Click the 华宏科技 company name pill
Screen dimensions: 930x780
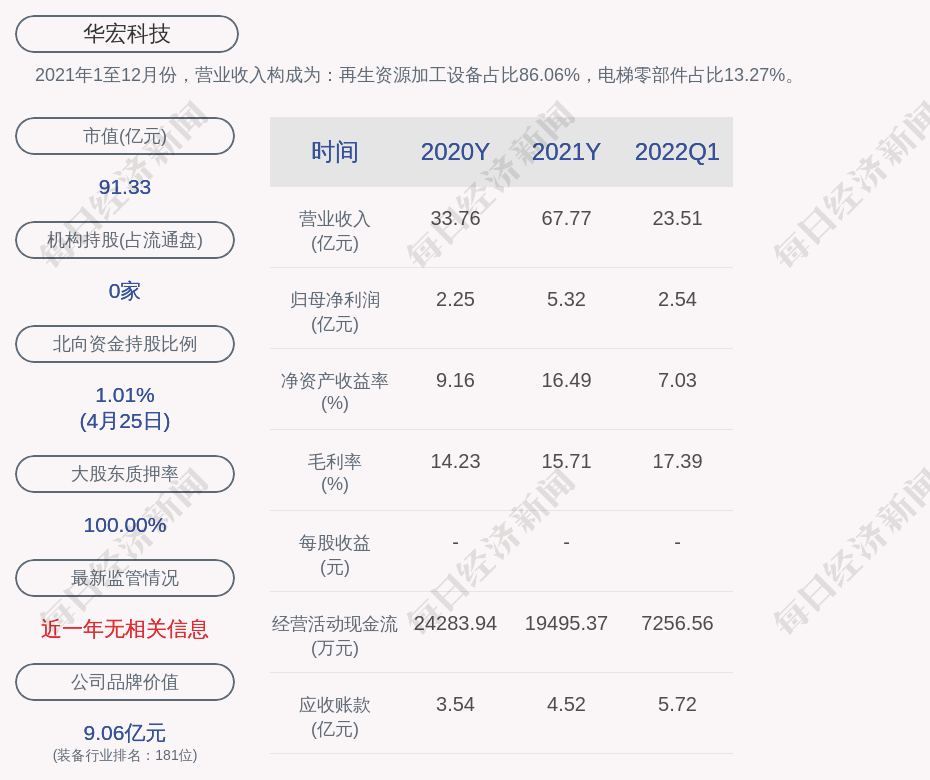(x=126, y=34)
